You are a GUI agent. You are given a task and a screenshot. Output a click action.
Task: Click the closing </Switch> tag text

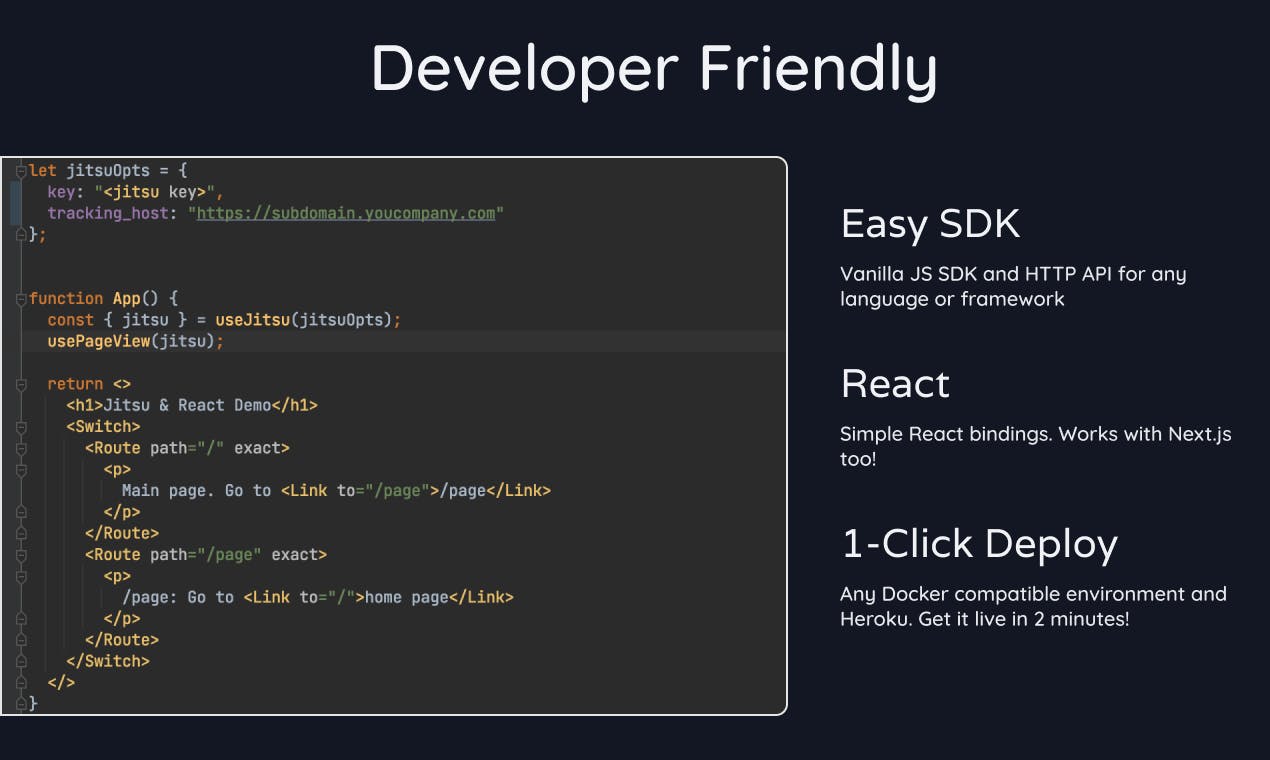tap(108, 661)
